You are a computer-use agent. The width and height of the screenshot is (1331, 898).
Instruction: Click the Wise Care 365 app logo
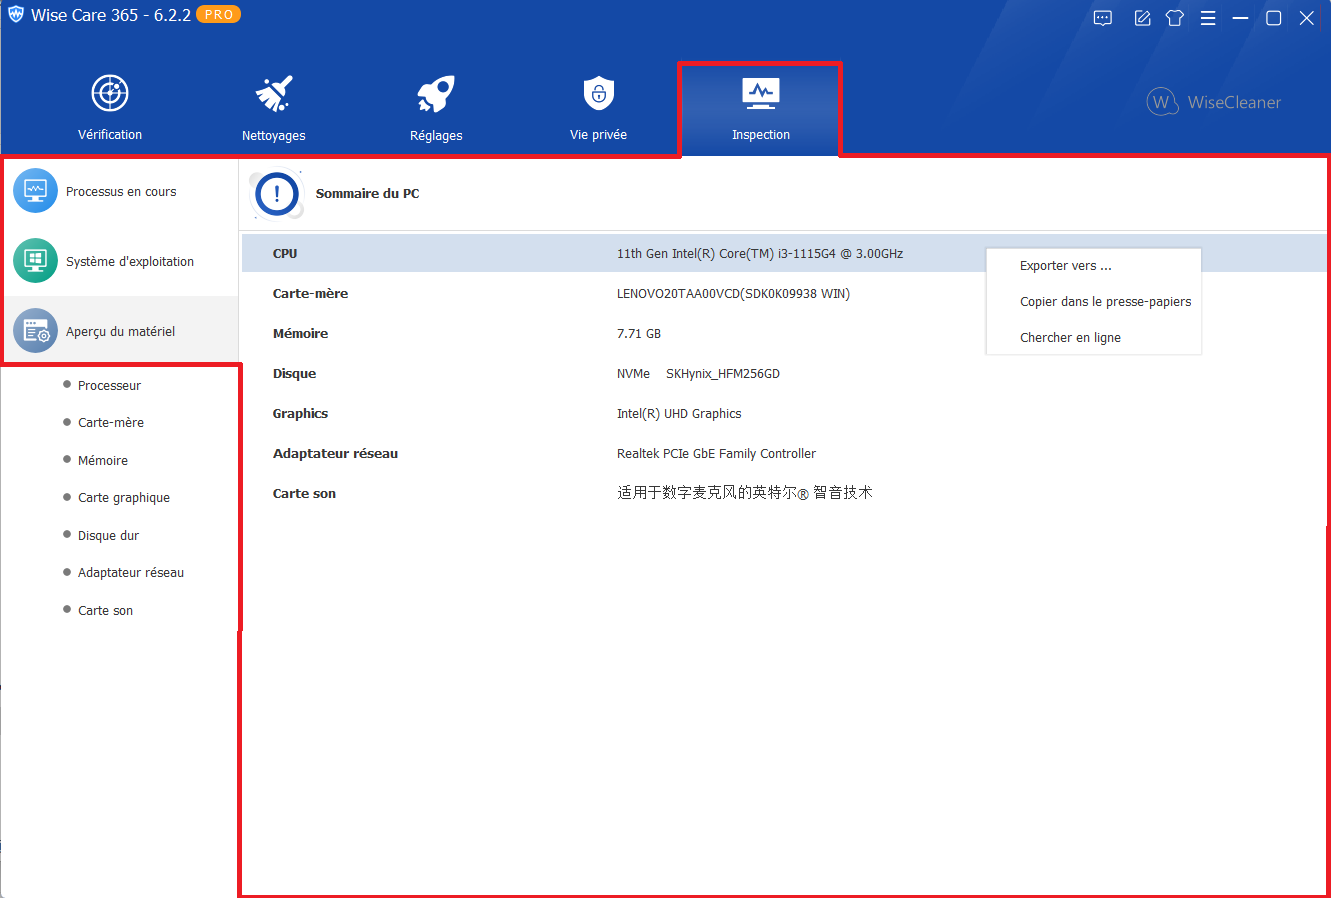(x=15, y=14)
